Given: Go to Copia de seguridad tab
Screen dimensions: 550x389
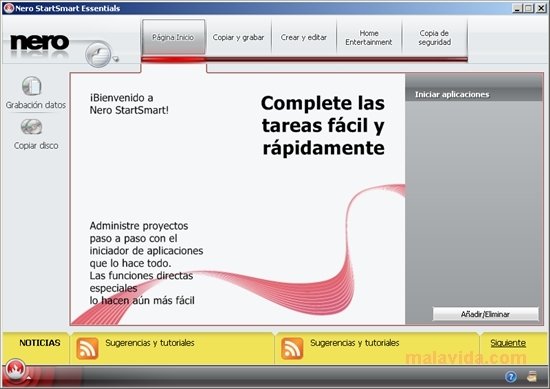Looking at the screenshot, I should coord(435,37).
